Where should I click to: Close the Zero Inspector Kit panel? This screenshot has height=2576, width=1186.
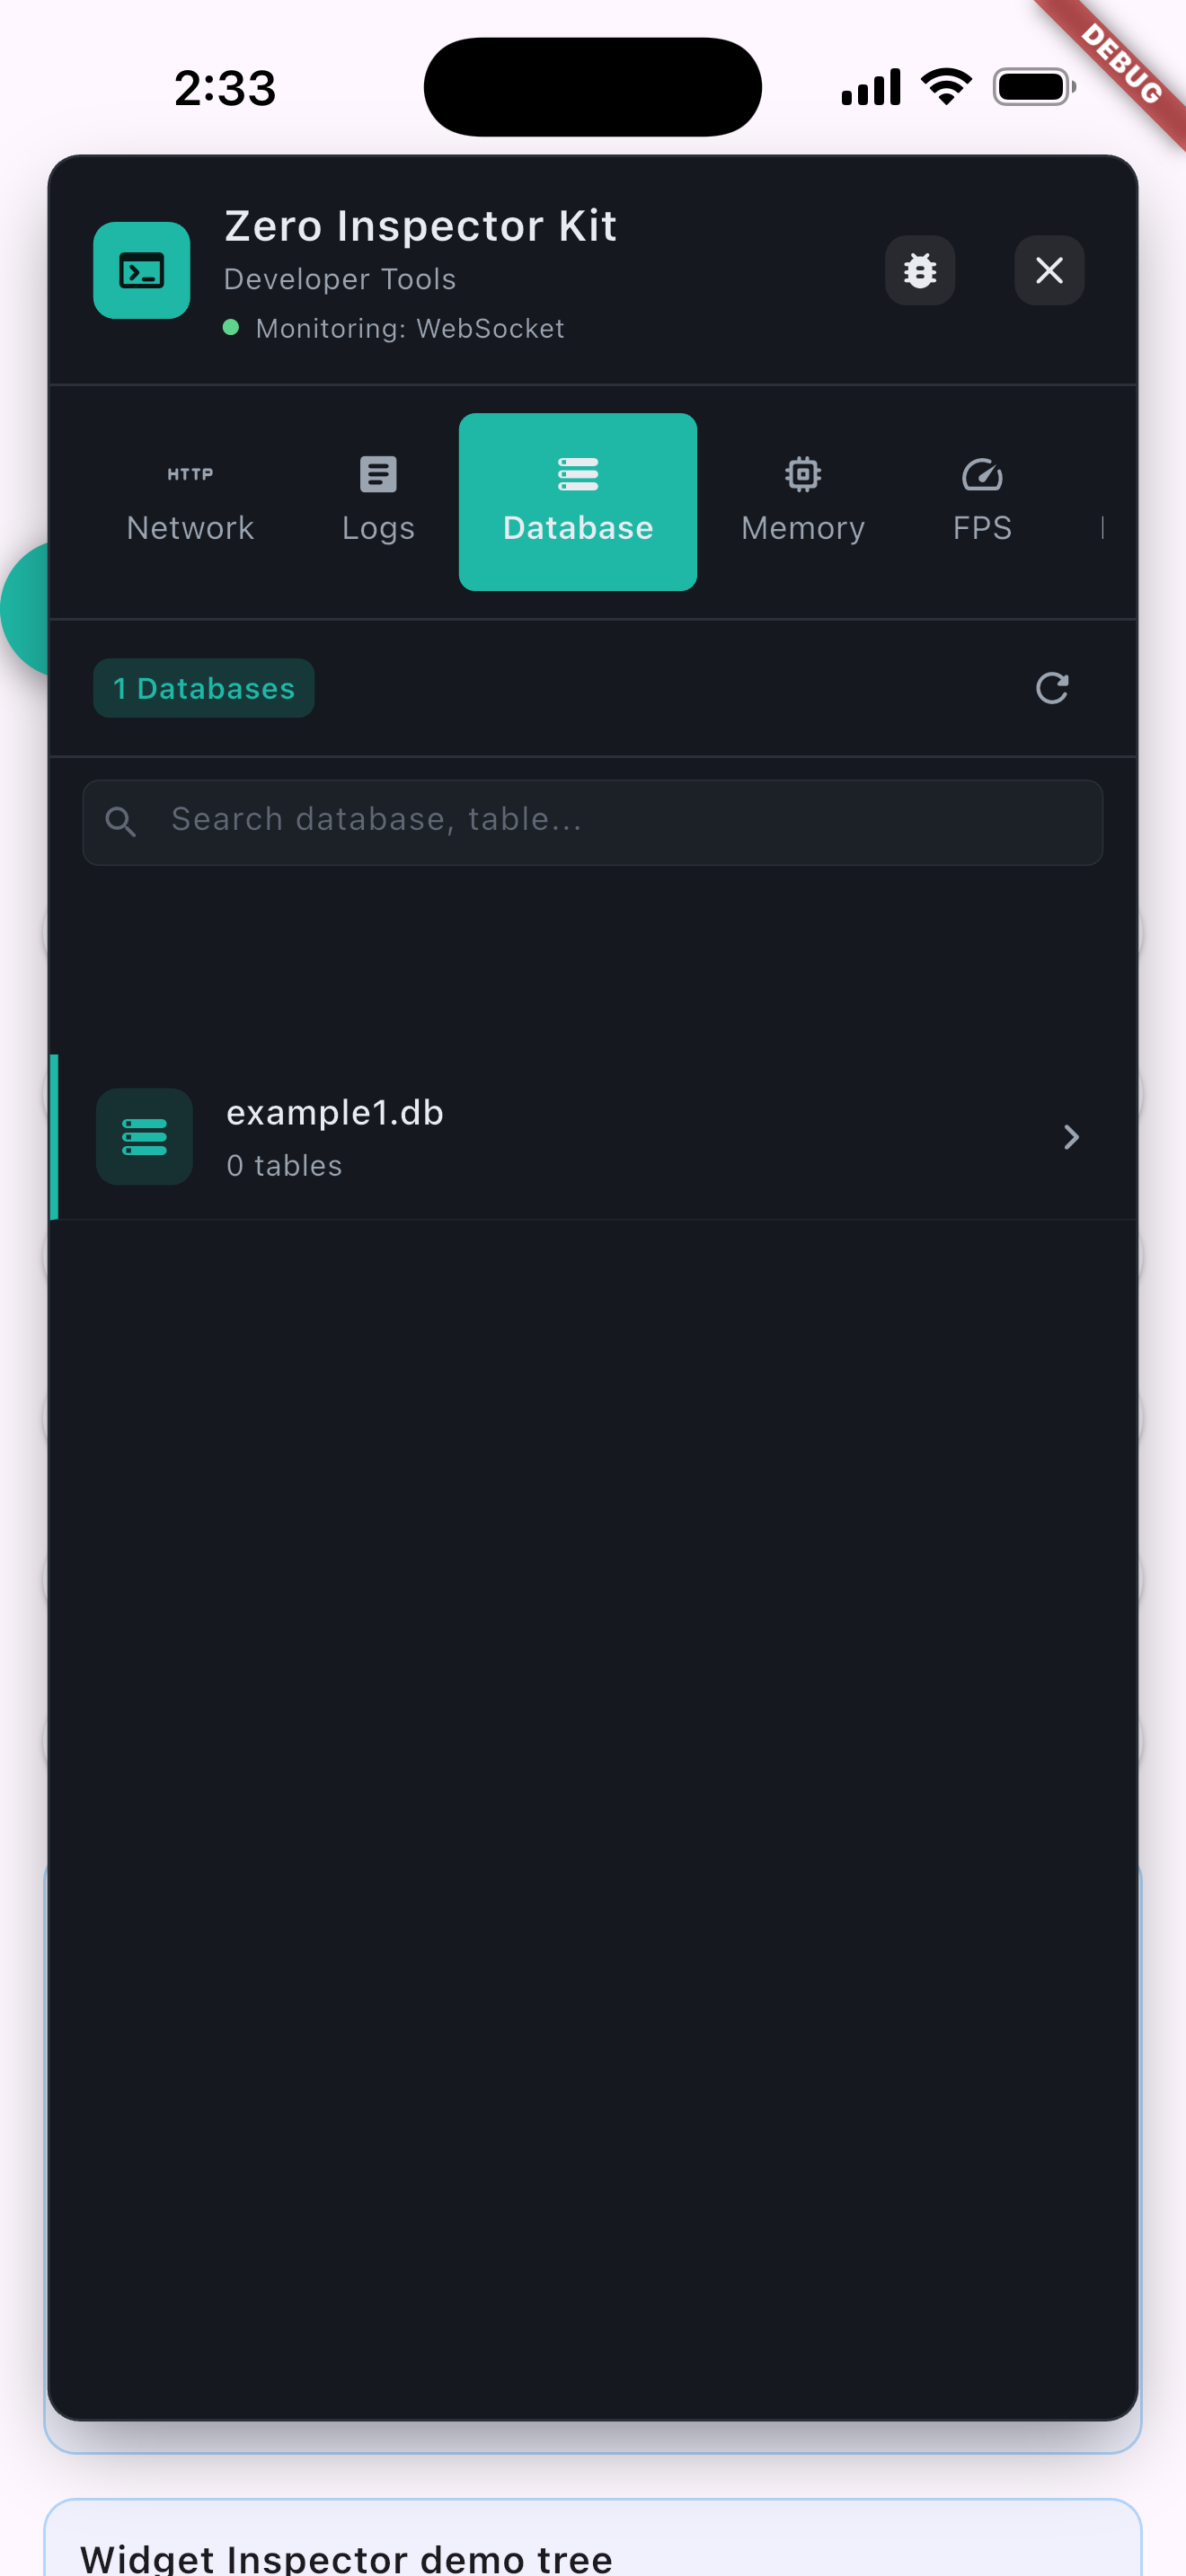(x=1049, y=270)
